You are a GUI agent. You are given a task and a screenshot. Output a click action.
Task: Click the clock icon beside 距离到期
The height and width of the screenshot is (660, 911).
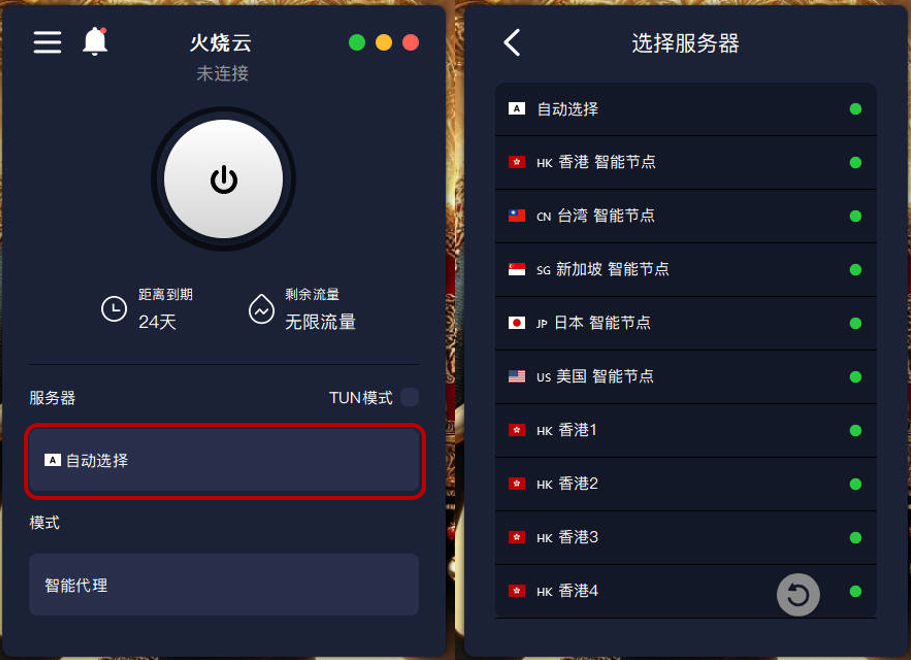pyautogui.click(x=114, y=309)
